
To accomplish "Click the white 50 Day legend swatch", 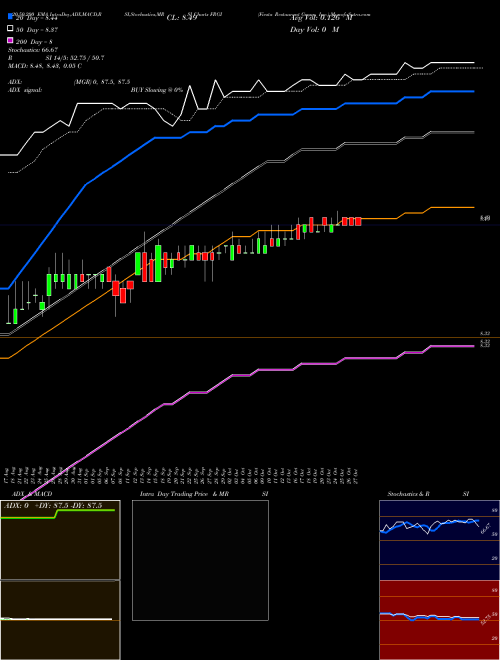I will pyautogui.click(x=11, y=29).
